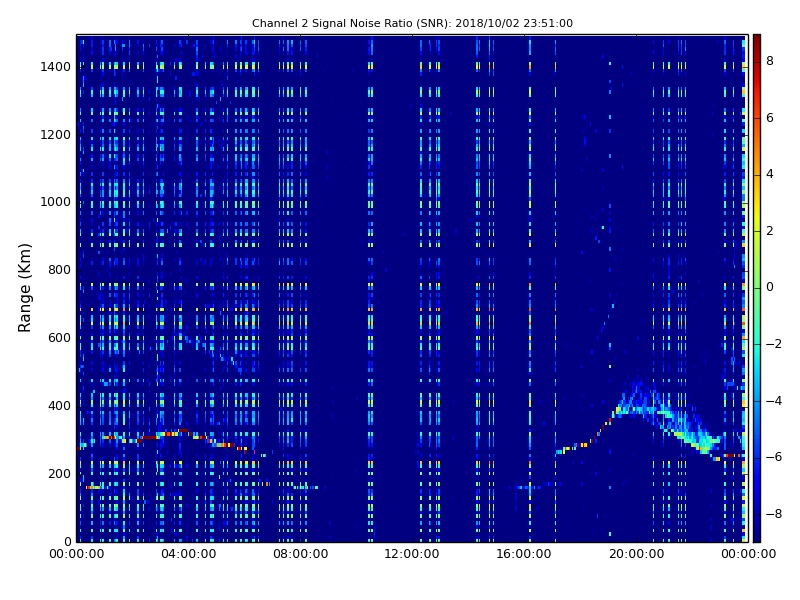The width and height of the screenshot is (800, 600).
Task: Click the colorbar label 4
Action: 770,174
